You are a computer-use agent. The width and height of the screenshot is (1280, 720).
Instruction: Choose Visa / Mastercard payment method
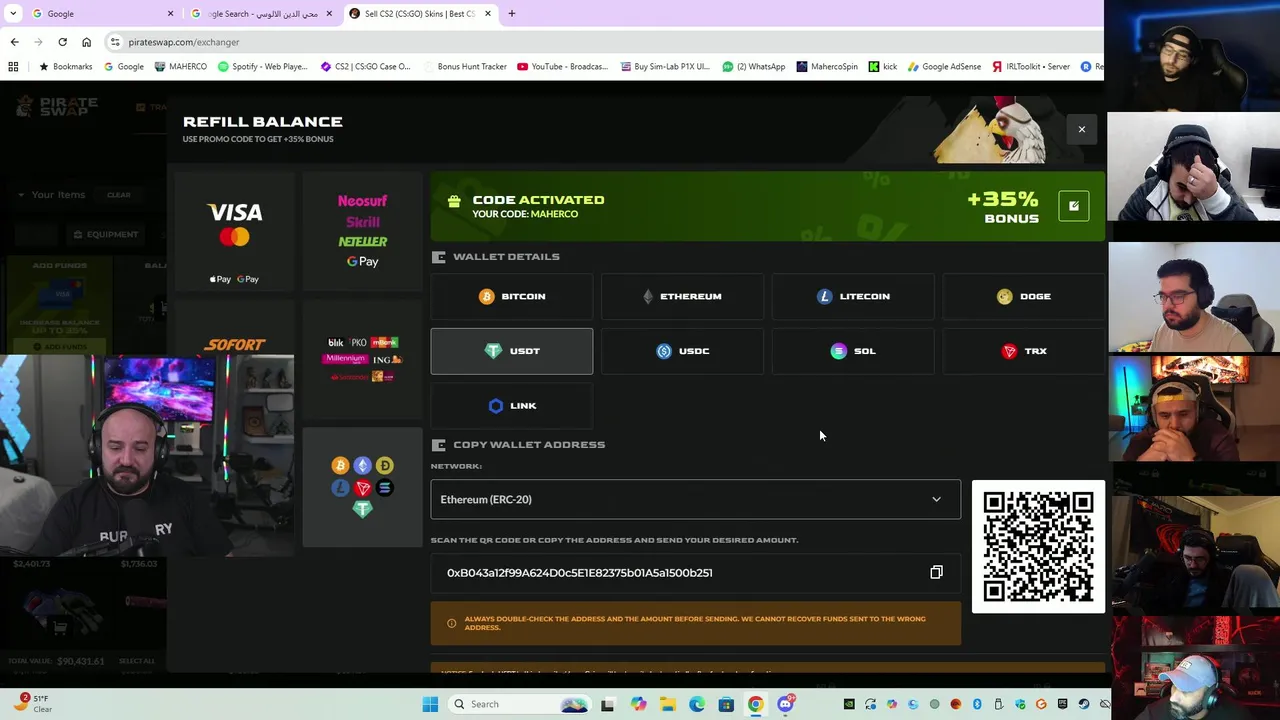pos(235,232)
